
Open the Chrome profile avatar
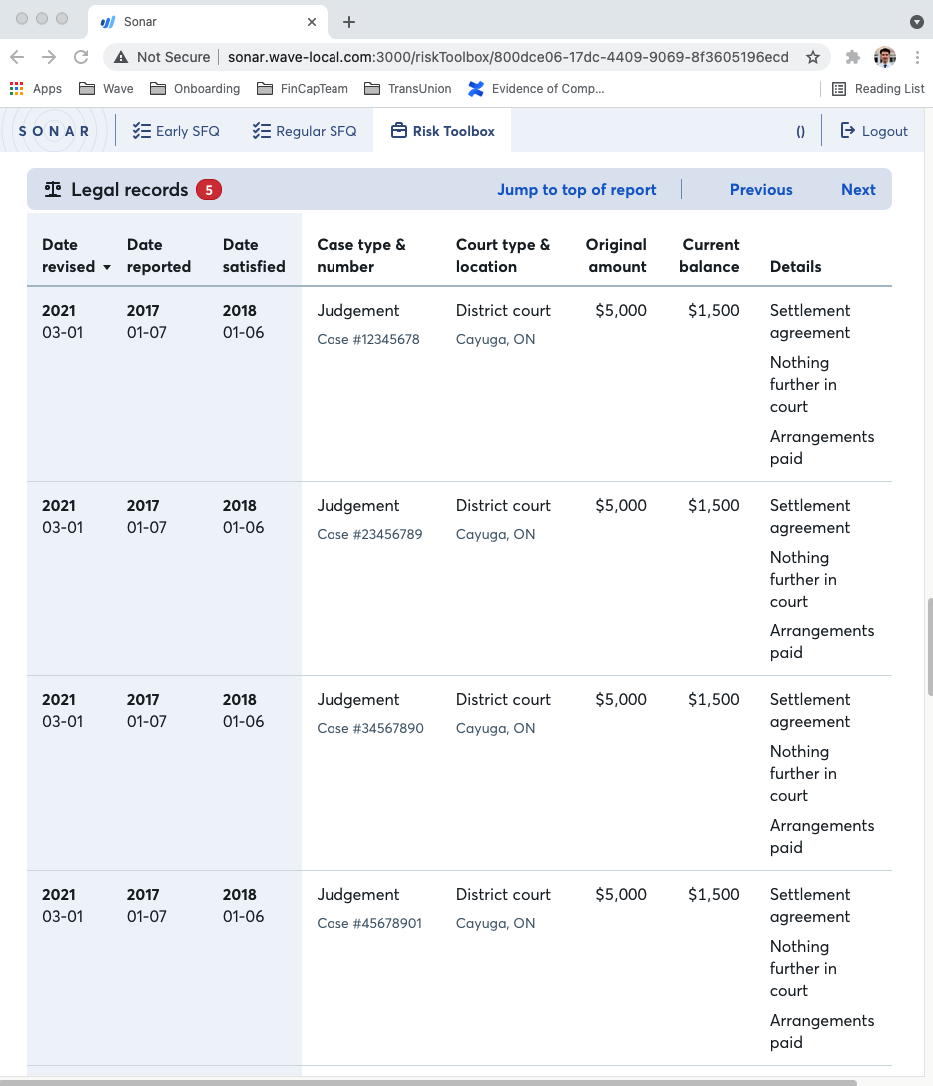coord(884,57)
